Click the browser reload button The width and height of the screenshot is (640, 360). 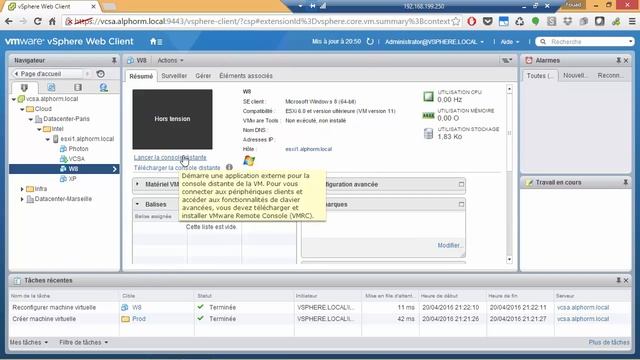coord(38,21)
